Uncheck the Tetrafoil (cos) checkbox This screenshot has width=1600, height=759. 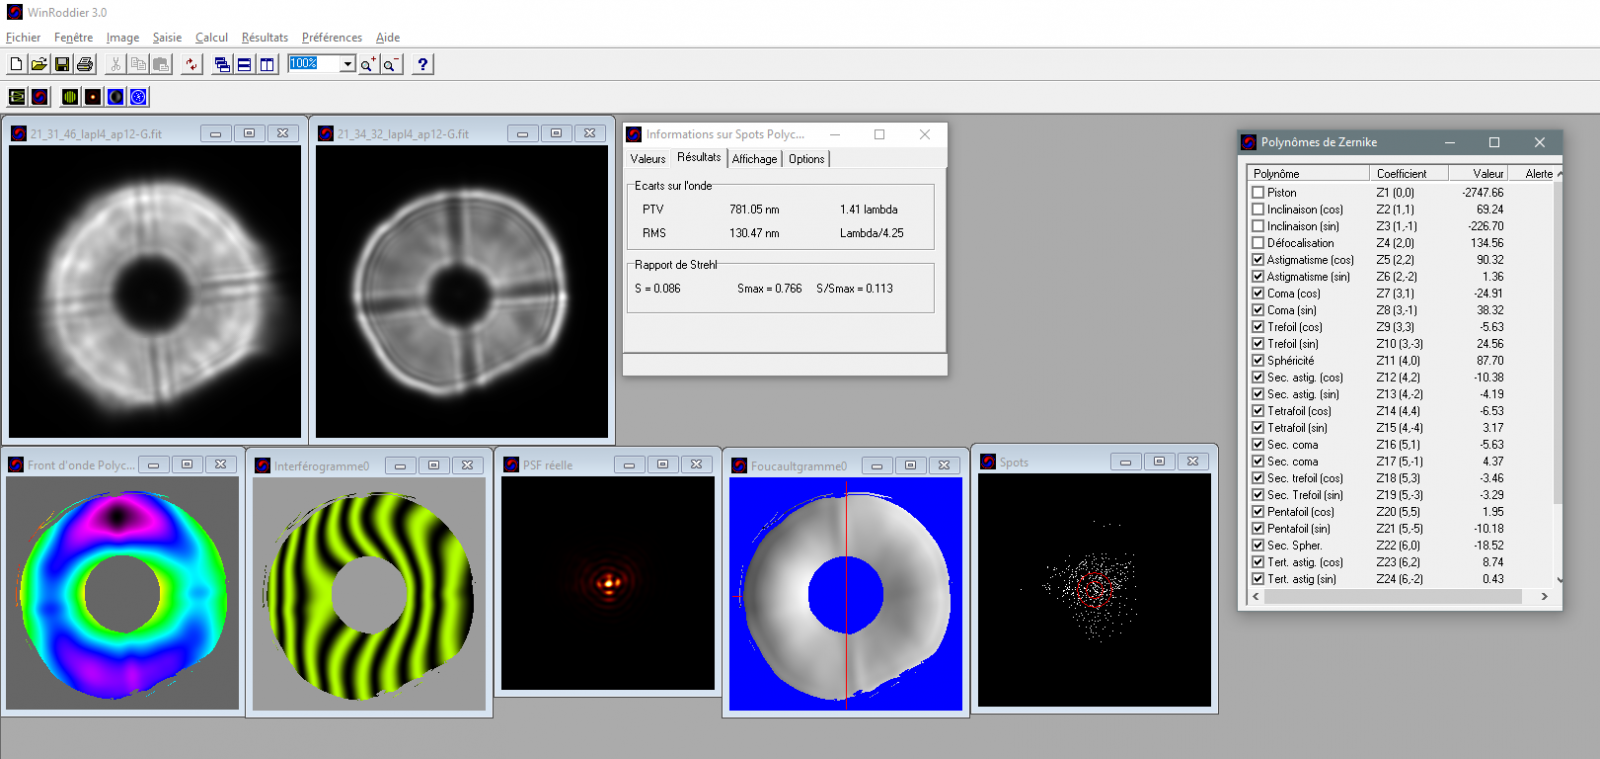click(1258, 411)
